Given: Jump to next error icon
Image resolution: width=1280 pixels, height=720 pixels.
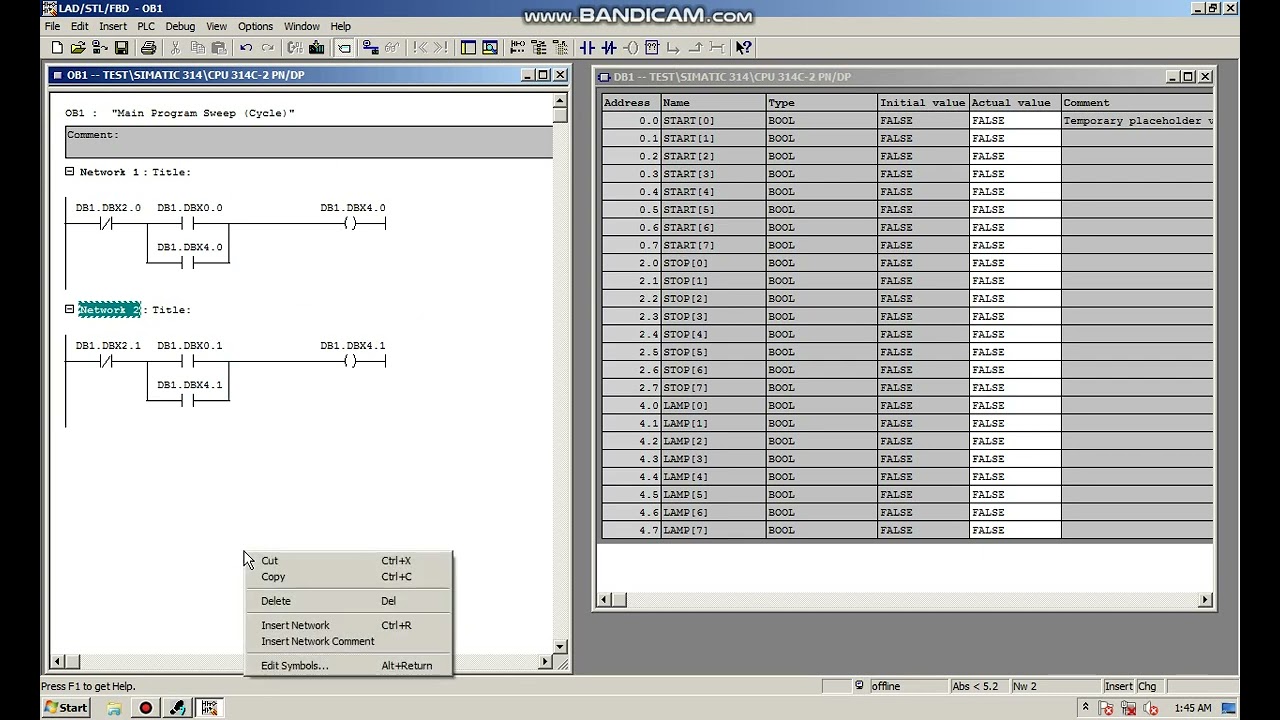Looking at the screenshot, I should click(x=440, y=48).
